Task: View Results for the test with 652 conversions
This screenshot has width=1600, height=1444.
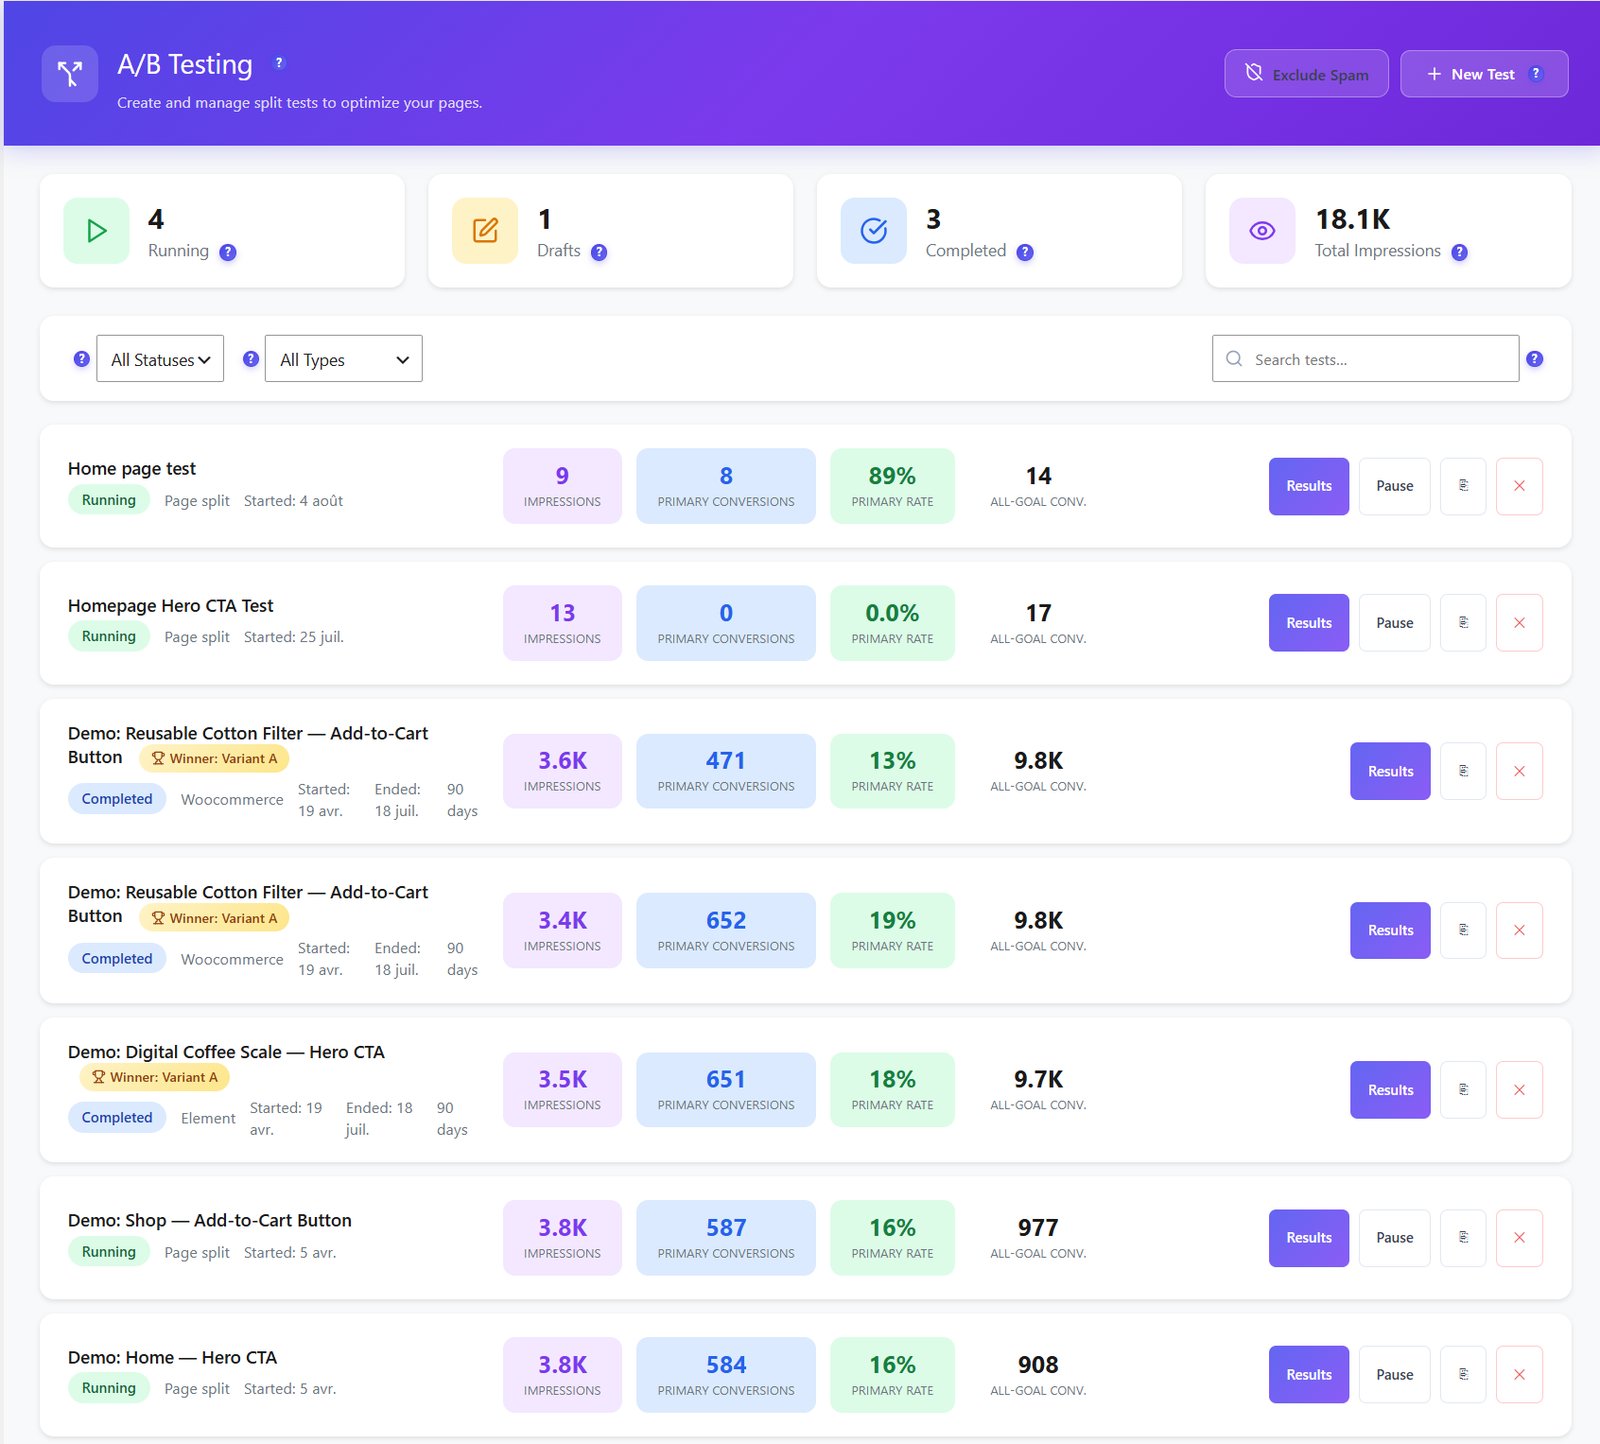Action: [x=1390, y=930]
